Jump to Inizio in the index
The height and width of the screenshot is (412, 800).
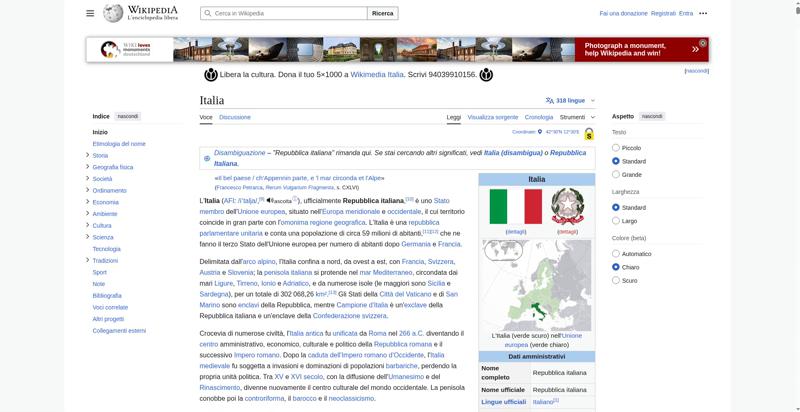[x=100, y=132]
